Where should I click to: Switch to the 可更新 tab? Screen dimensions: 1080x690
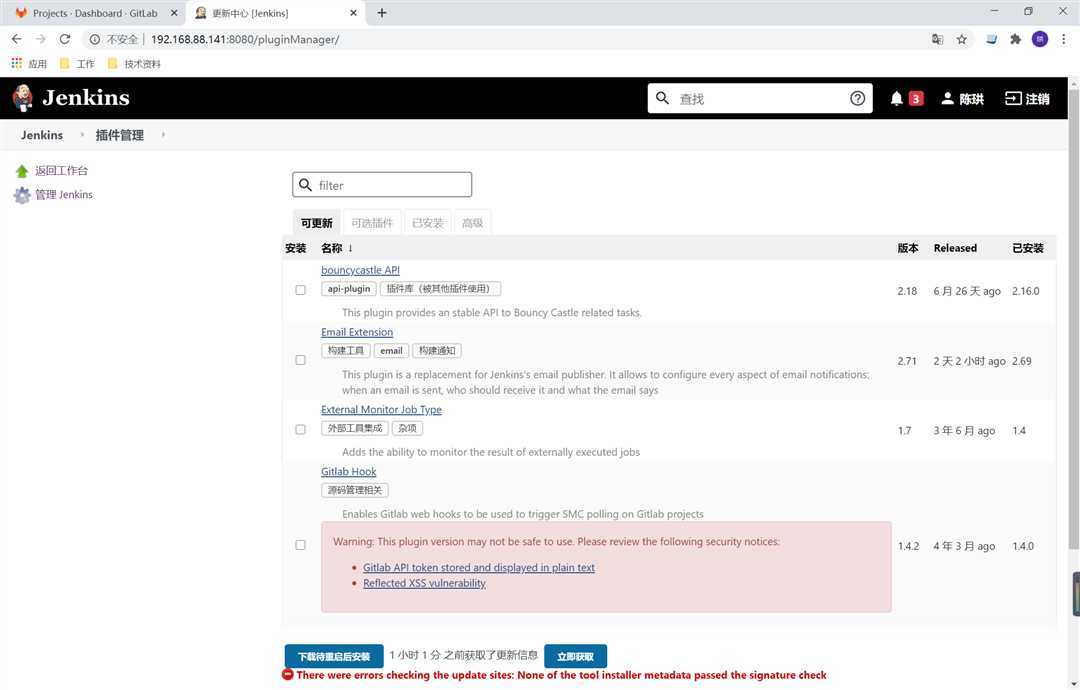[x=316, y=223]
